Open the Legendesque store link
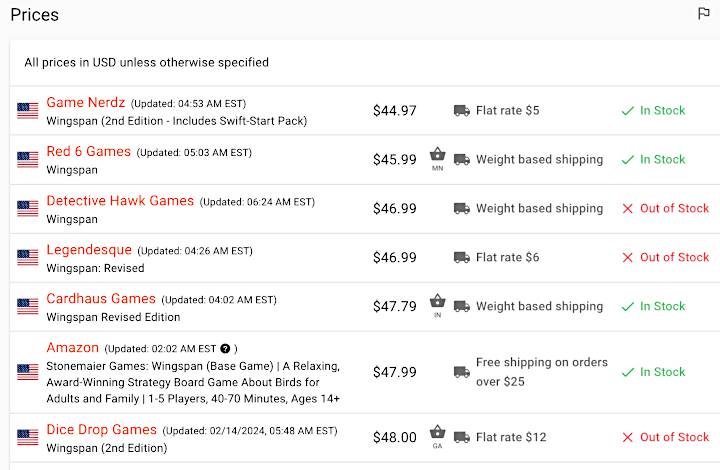720x470 pixels. [89, 250]
